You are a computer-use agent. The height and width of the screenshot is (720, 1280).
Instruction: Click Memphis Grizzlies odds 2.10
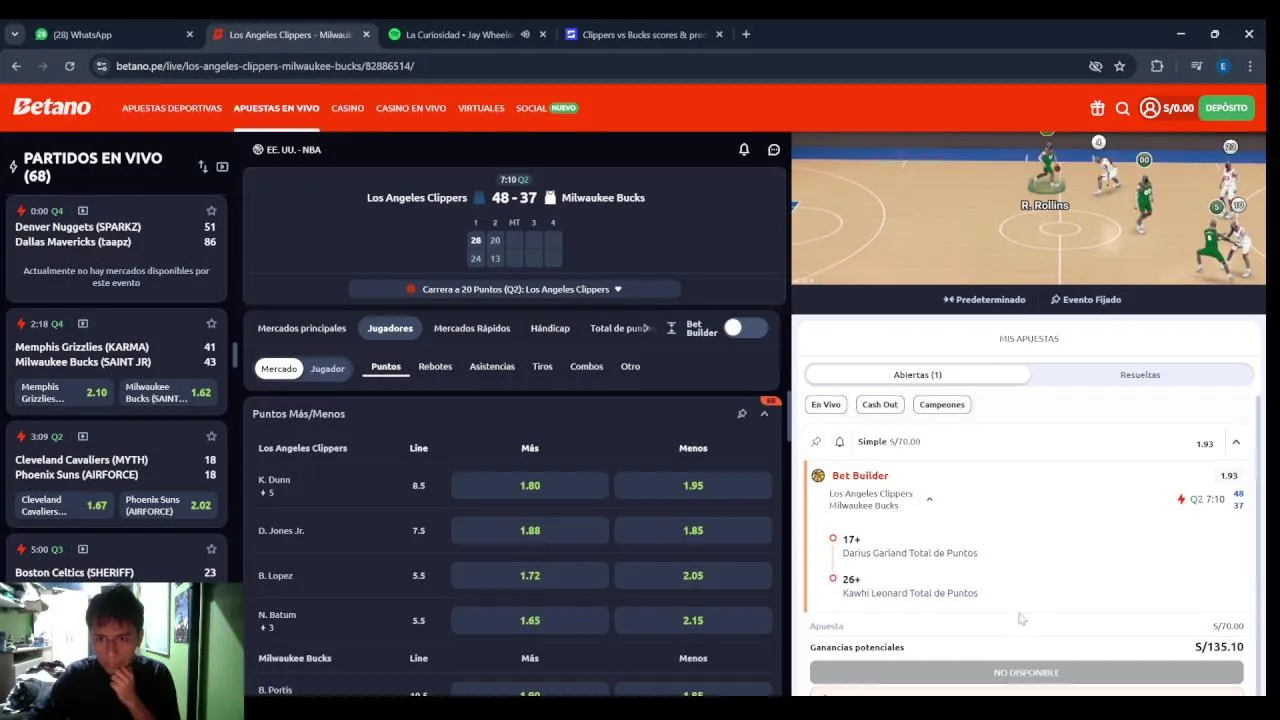65,393
